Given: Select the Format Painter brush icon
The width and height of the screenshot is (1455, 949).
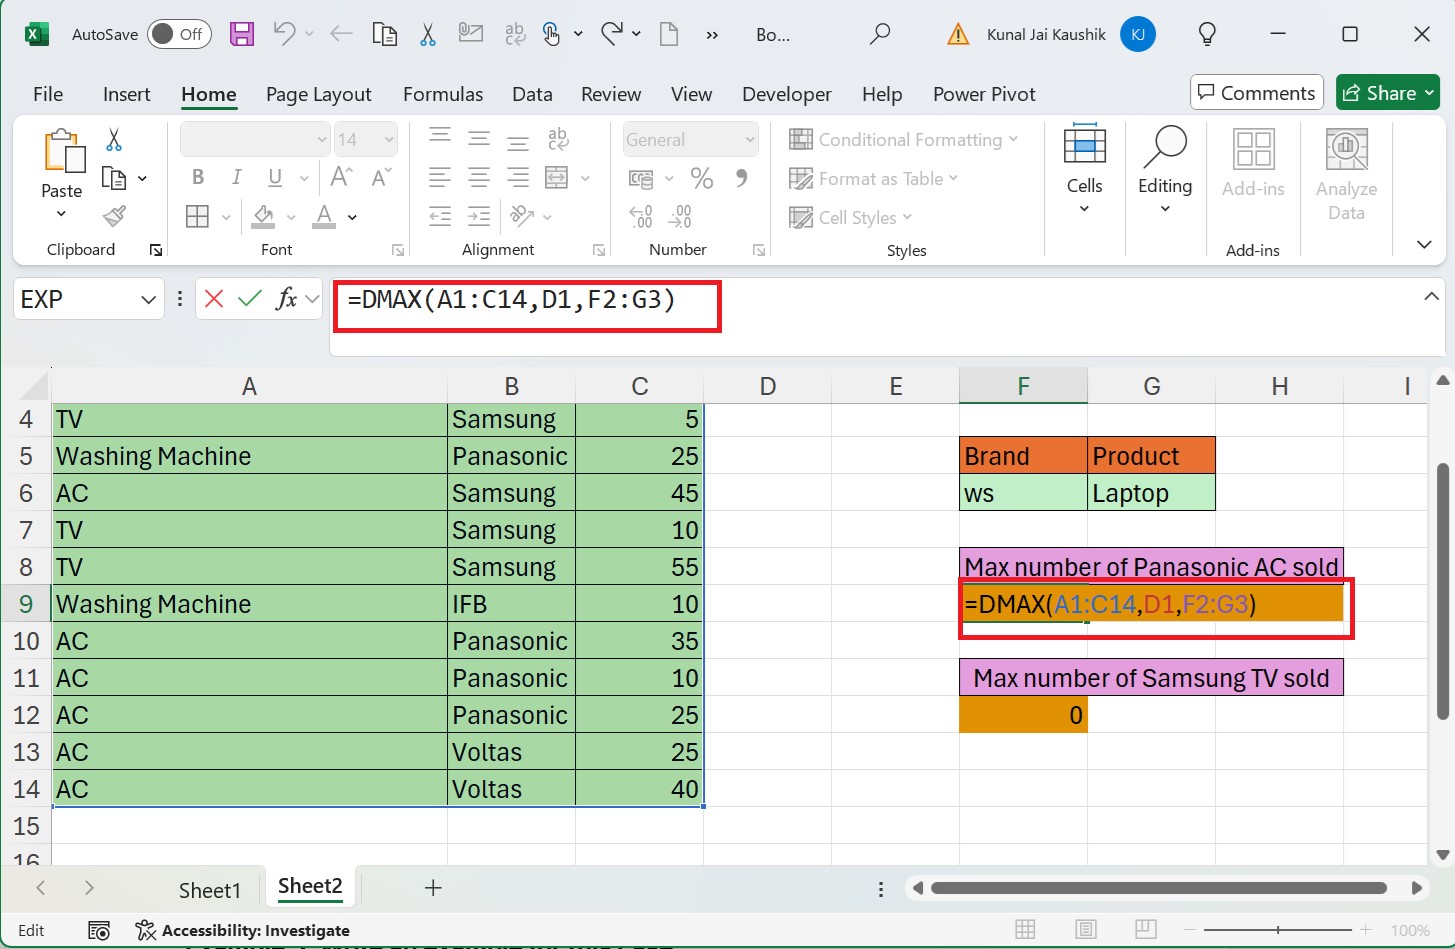Looking at the screenshot, I should pyautogui.click(x=114, y=216).
